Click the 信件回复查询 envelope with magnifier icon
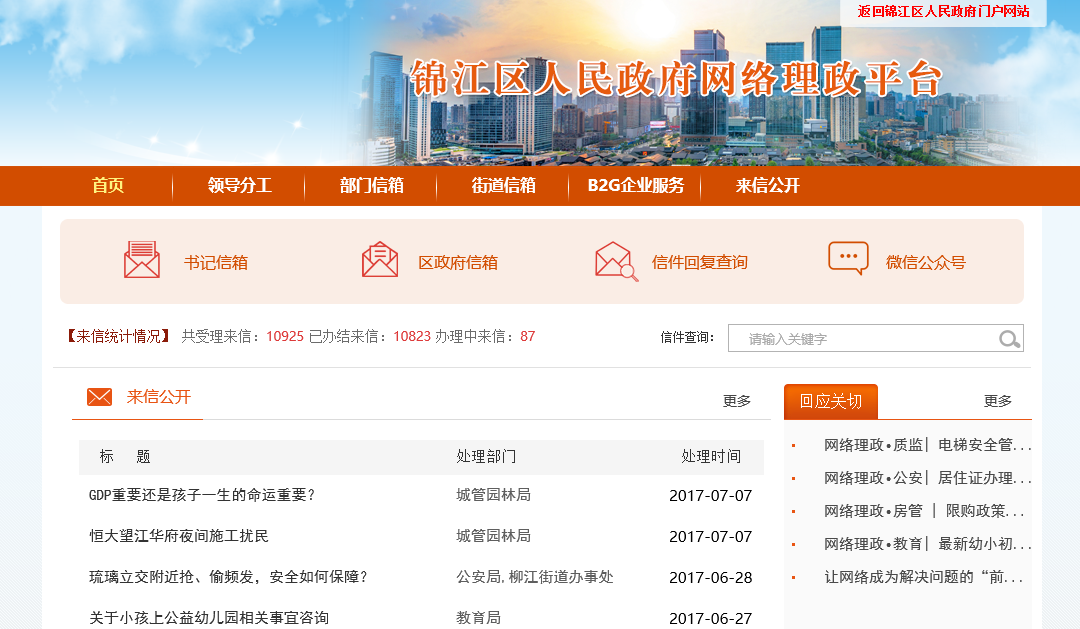 616,261
